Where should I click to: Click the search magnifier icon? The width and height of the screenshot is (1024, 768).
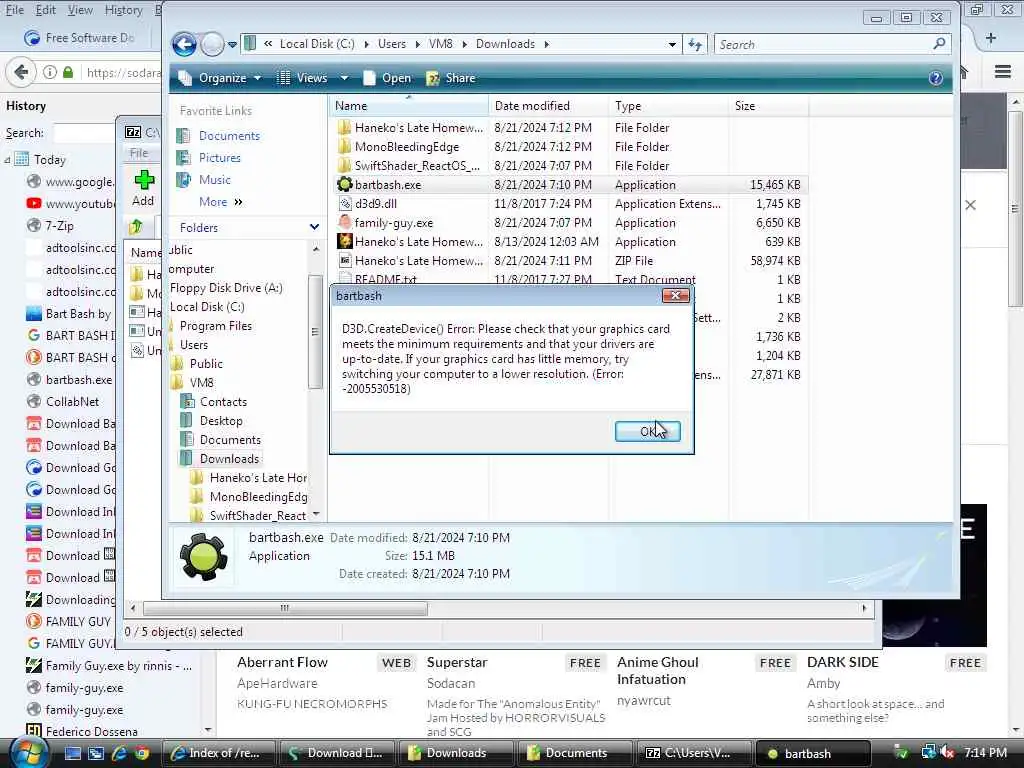click(939, 44)
